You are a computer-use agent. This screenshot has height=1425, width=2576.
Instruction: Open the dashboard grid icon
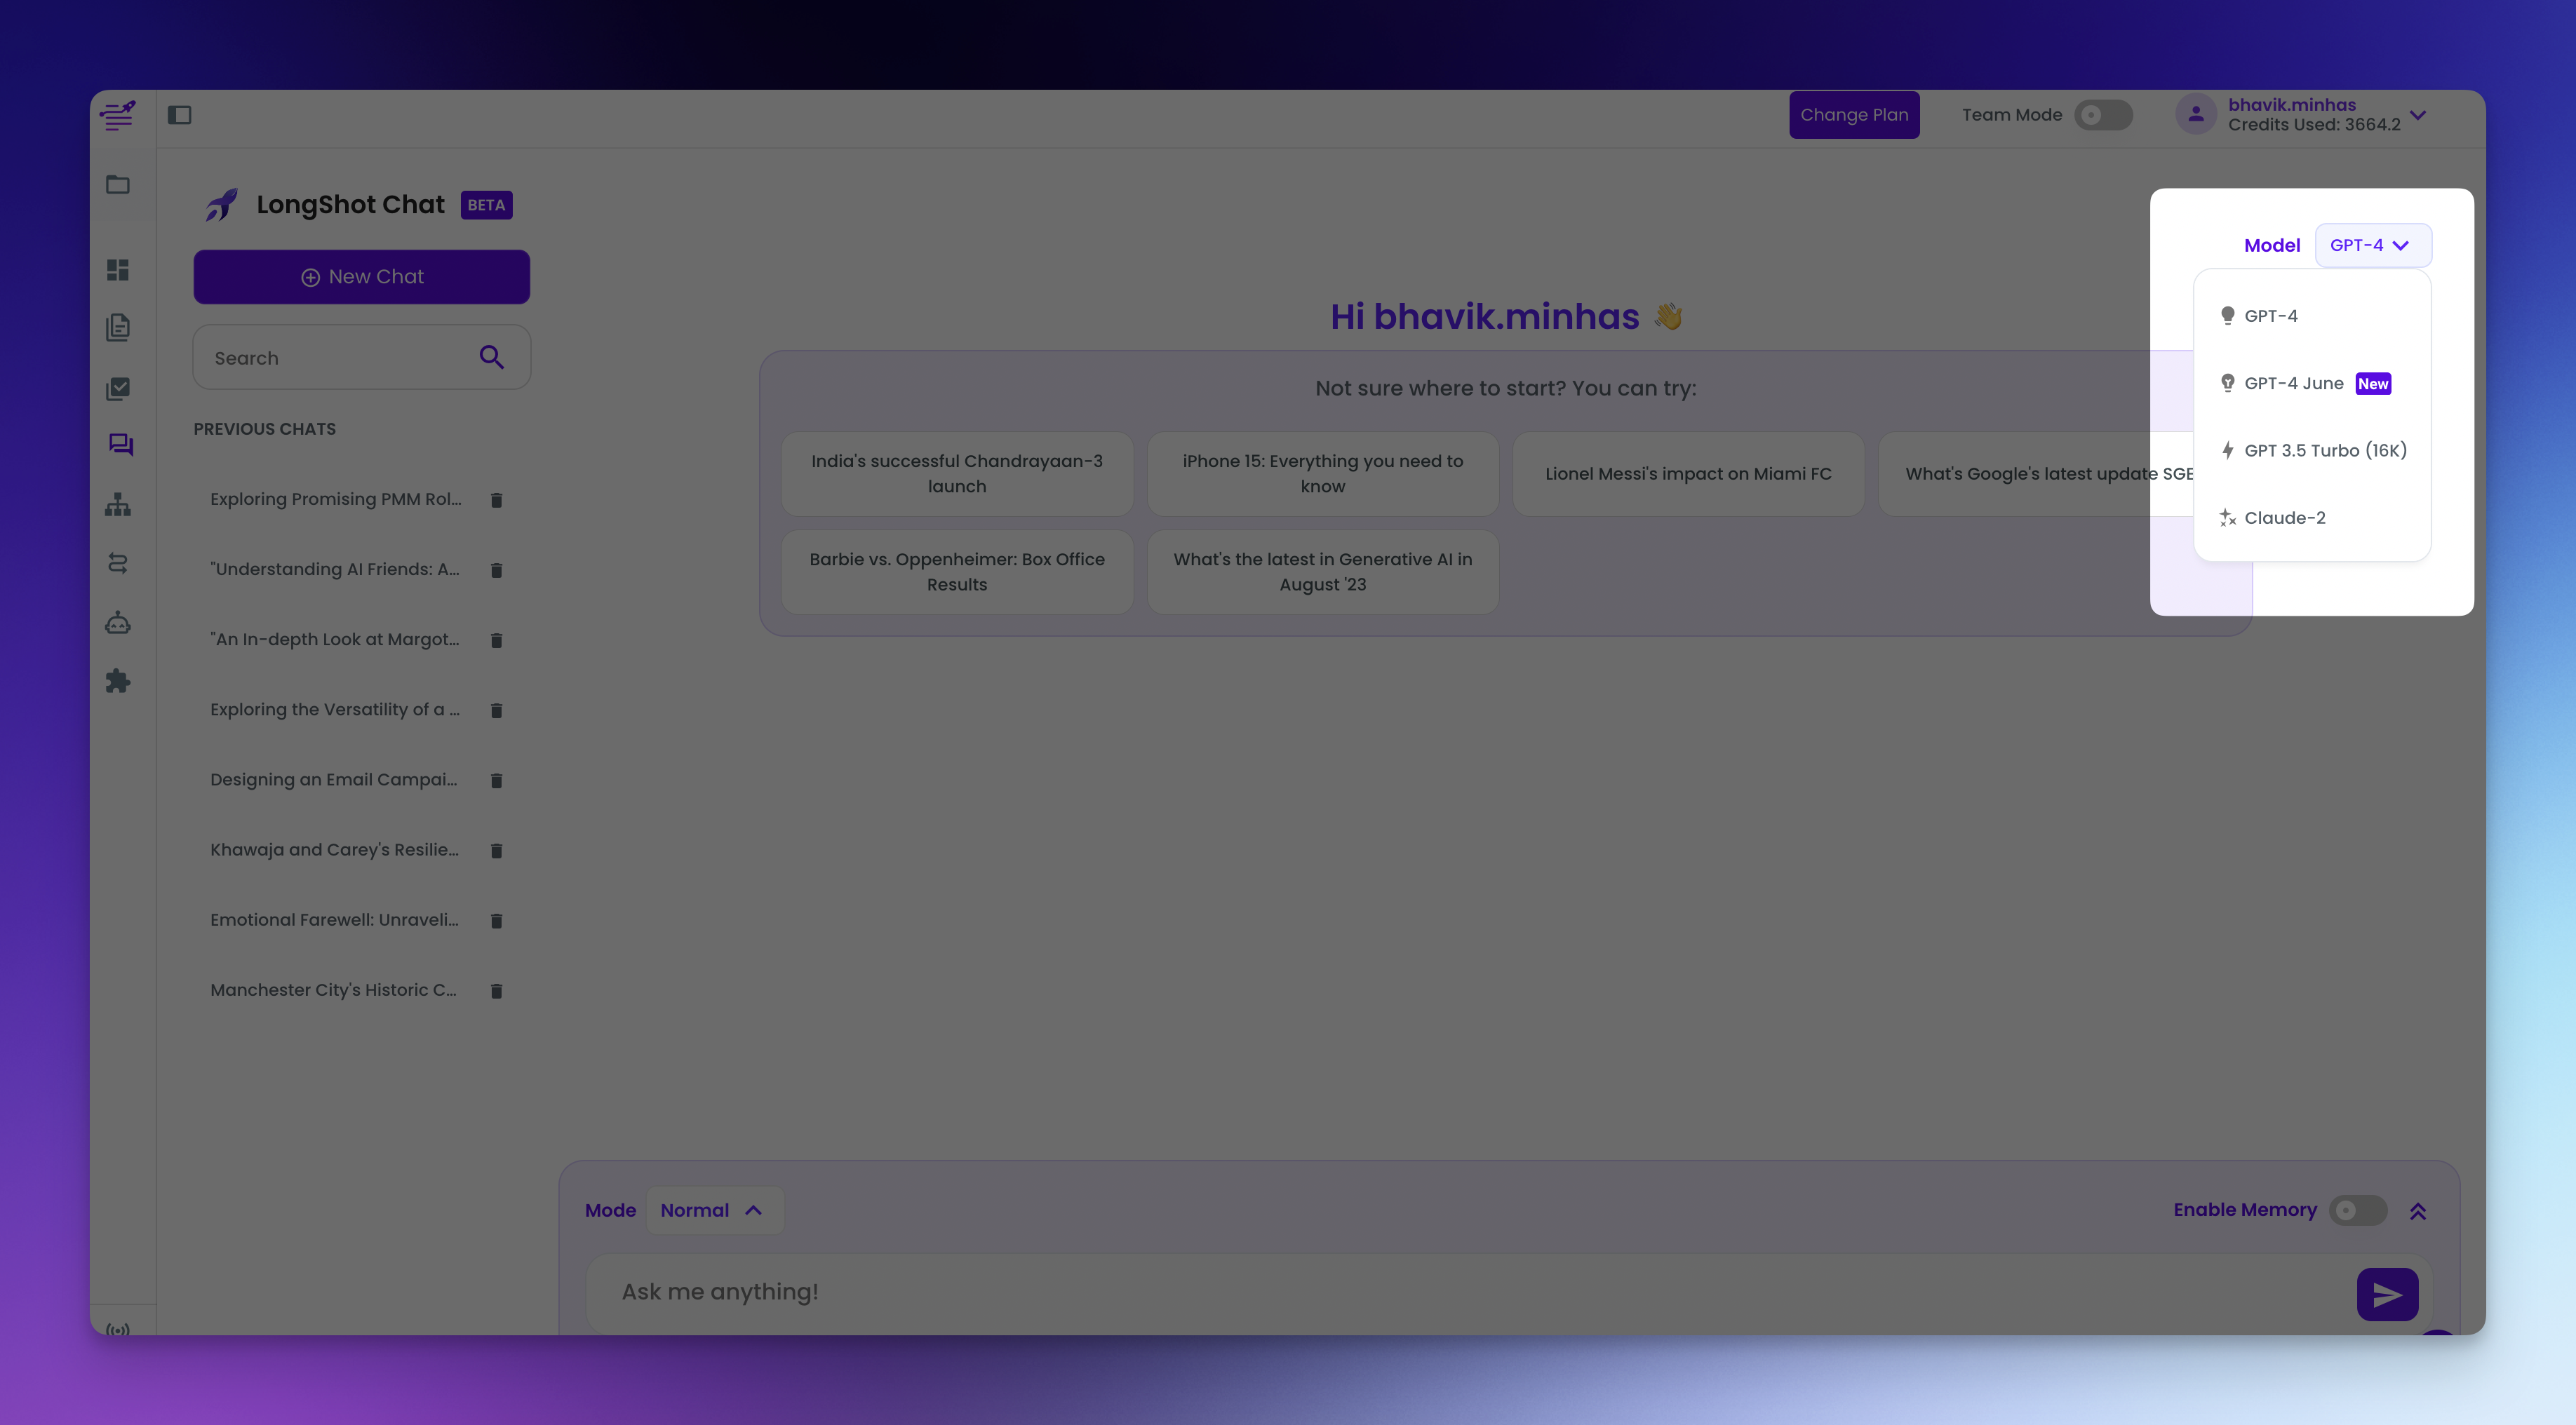pyautogui.click(x=118, y=270)
